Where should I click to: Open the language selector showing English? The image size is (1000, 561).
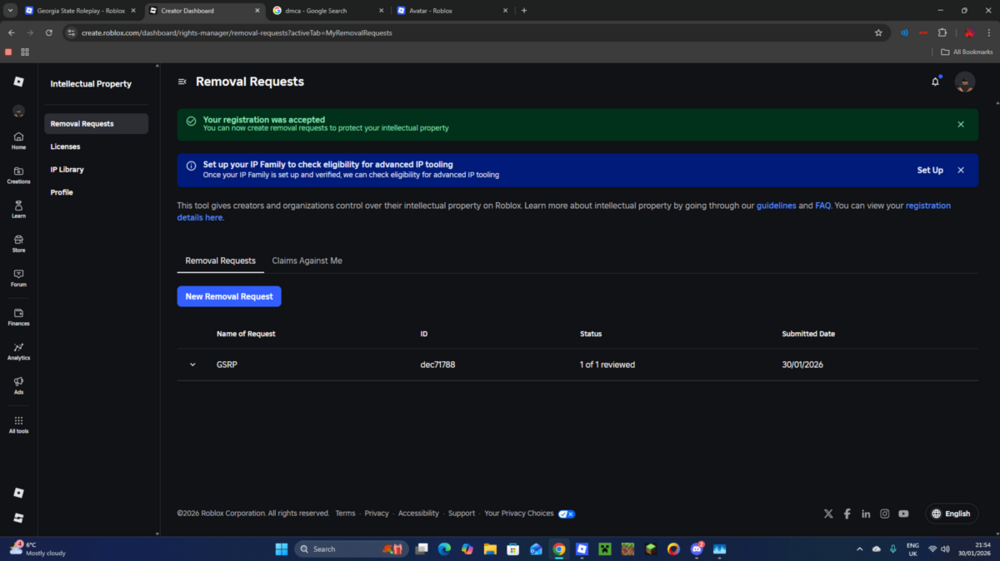click(x=951, y=514)
